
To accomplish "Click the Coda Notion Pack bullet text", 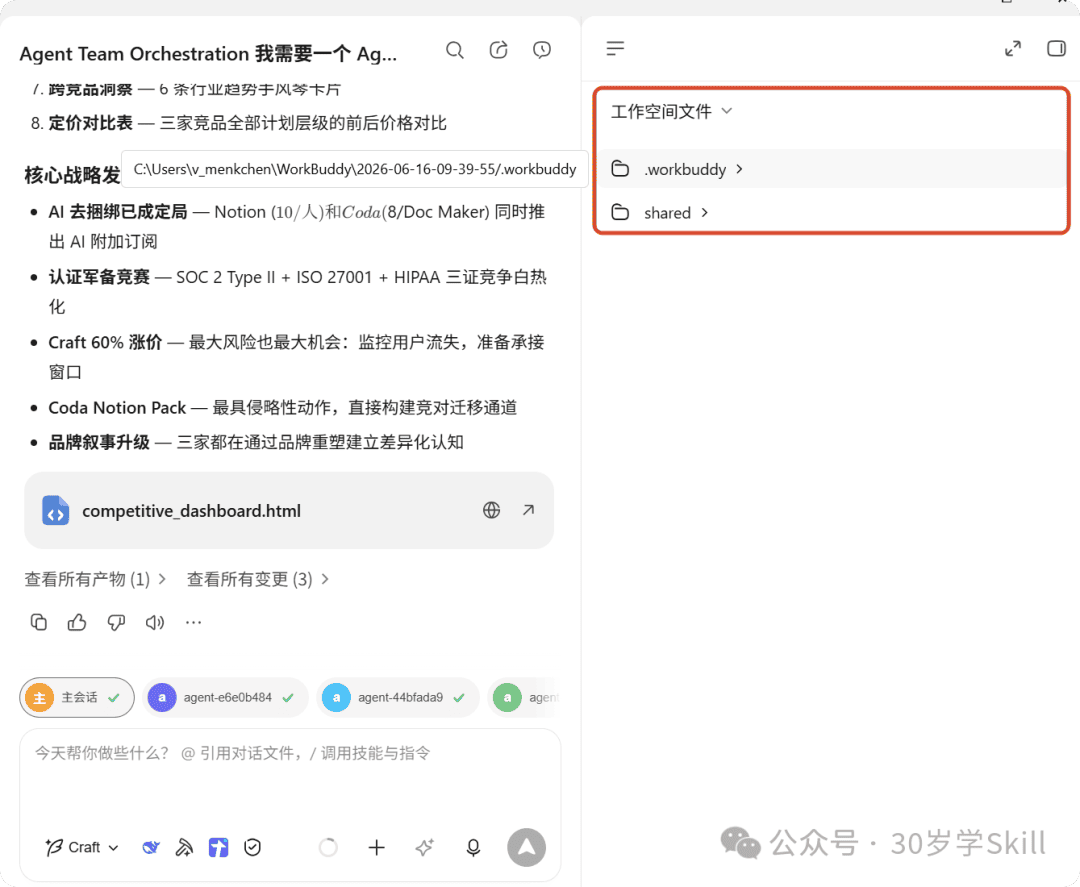I will 117,408.
